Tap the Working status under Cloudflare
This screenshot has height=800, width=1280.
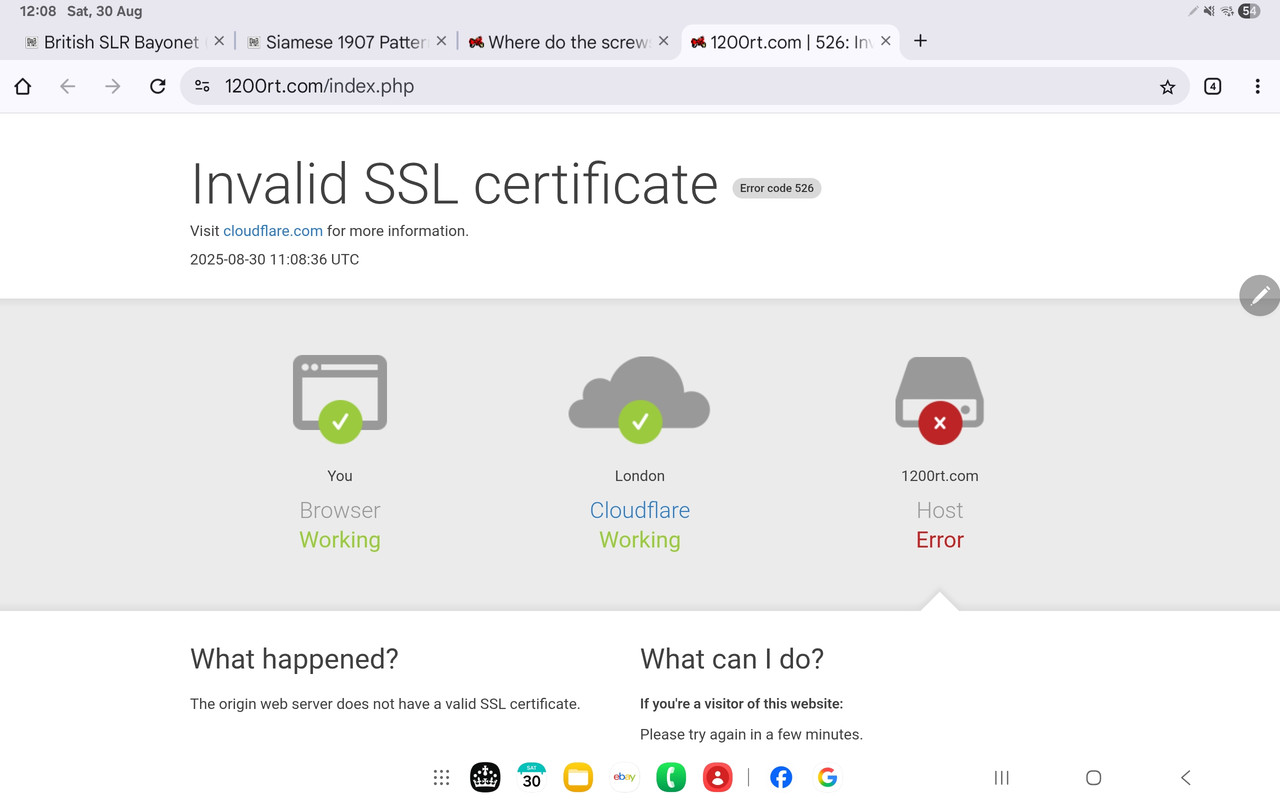pyautogui.click(x=640, y=540)
